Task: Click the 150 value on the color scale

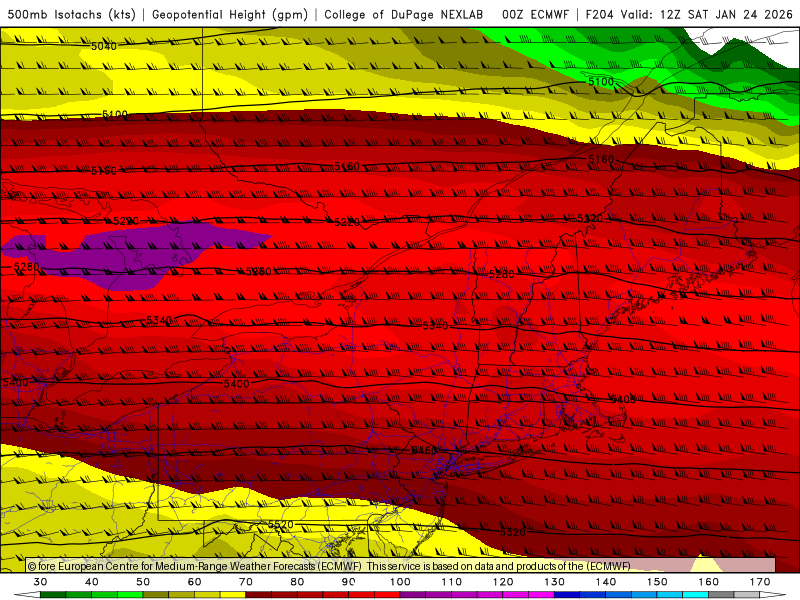Action: click(657, 582)
